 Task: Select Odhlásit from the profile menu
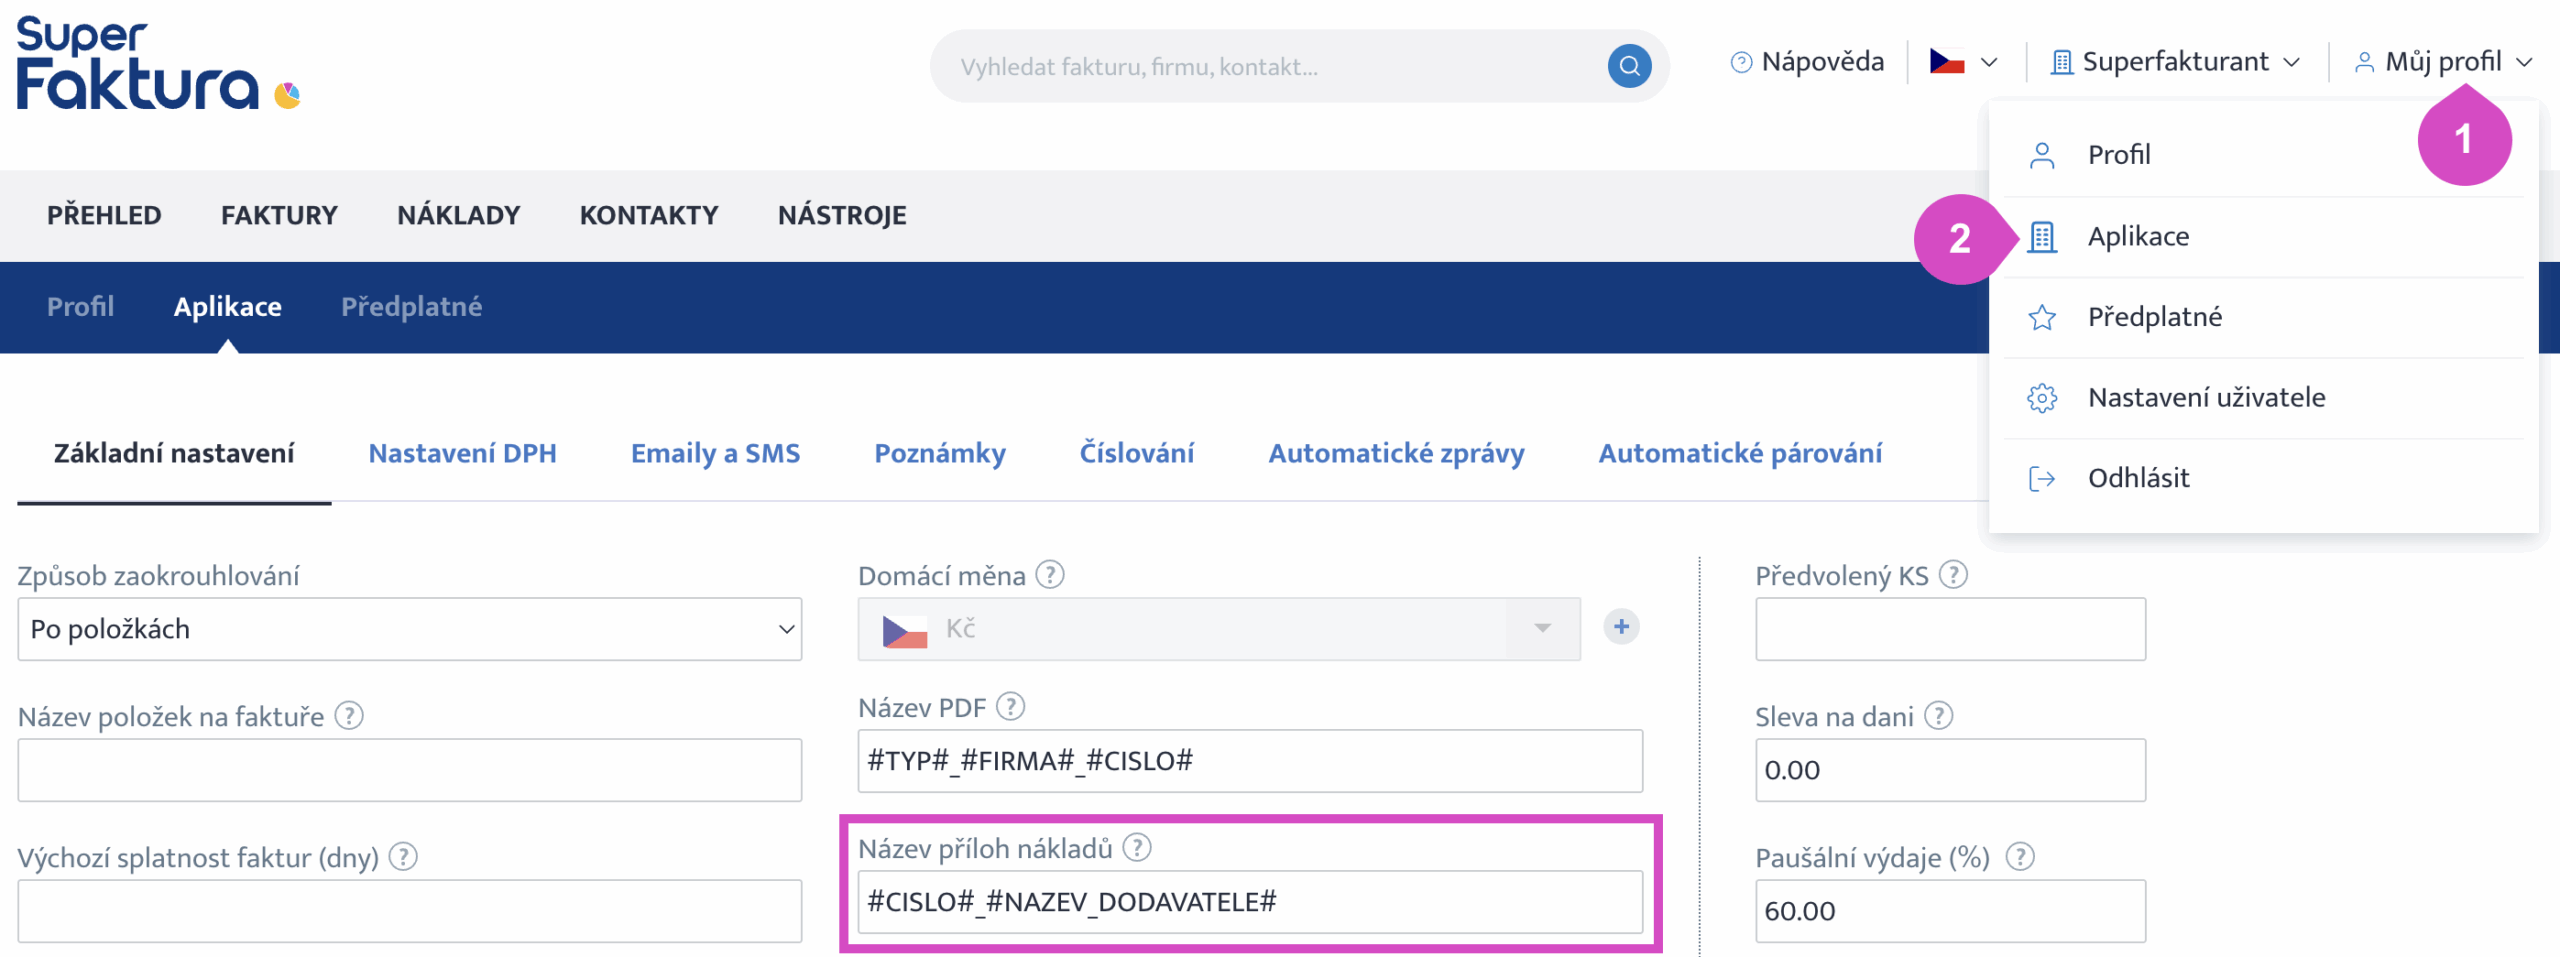[2138, 478]
